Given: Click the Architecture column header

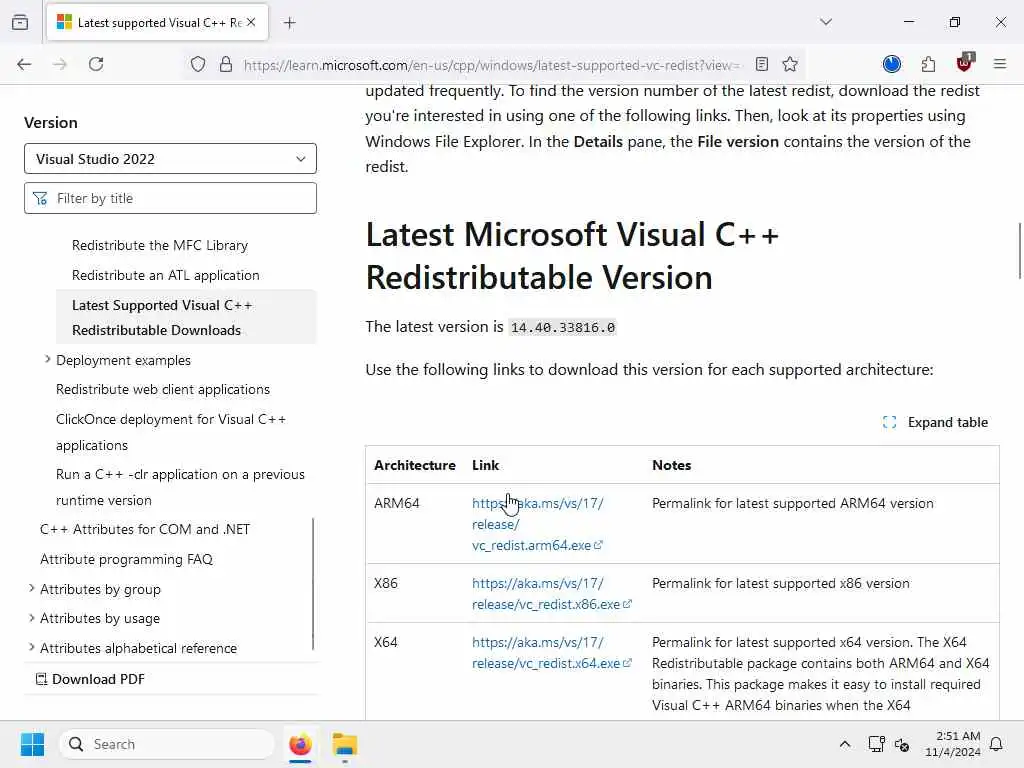Looking at the screenshot, I should tap(415, 466).
